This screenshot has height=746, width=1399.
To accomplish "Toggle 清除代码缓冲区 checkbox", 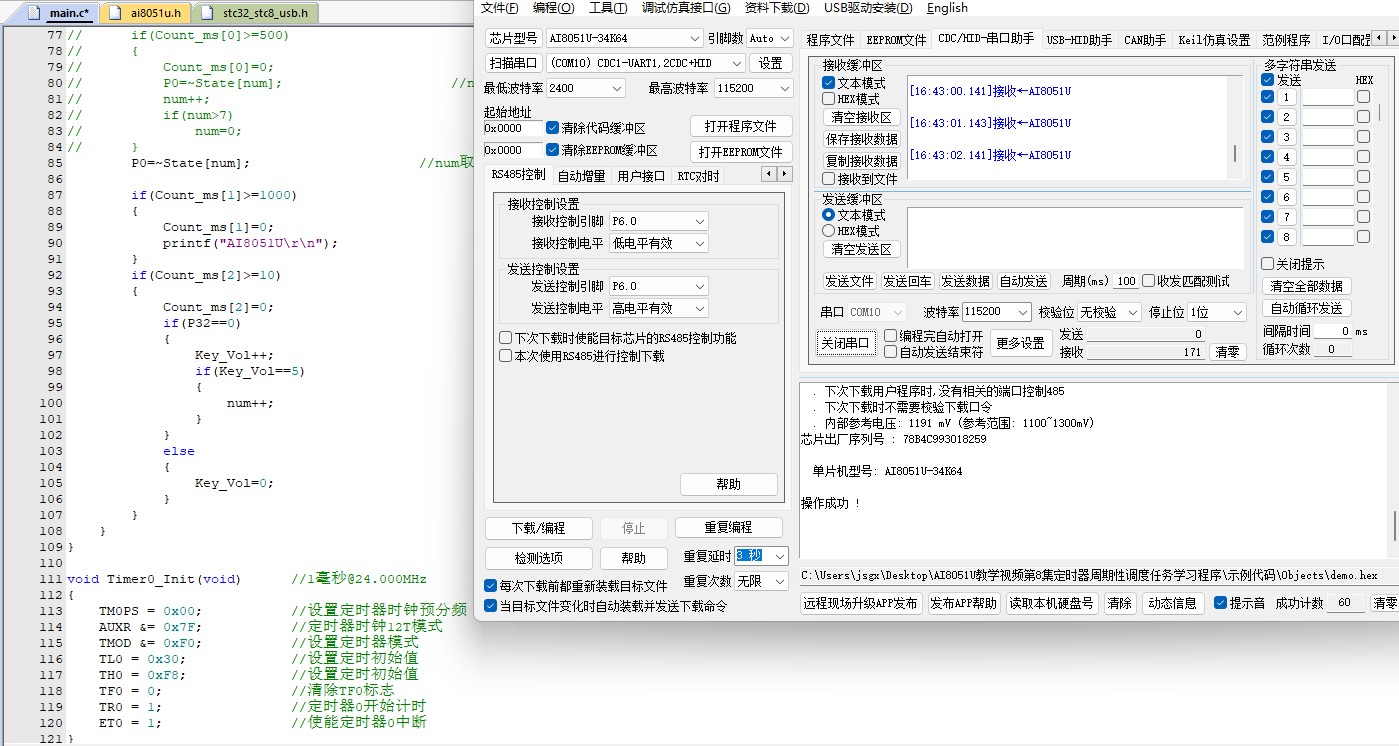I will (553, 128).
